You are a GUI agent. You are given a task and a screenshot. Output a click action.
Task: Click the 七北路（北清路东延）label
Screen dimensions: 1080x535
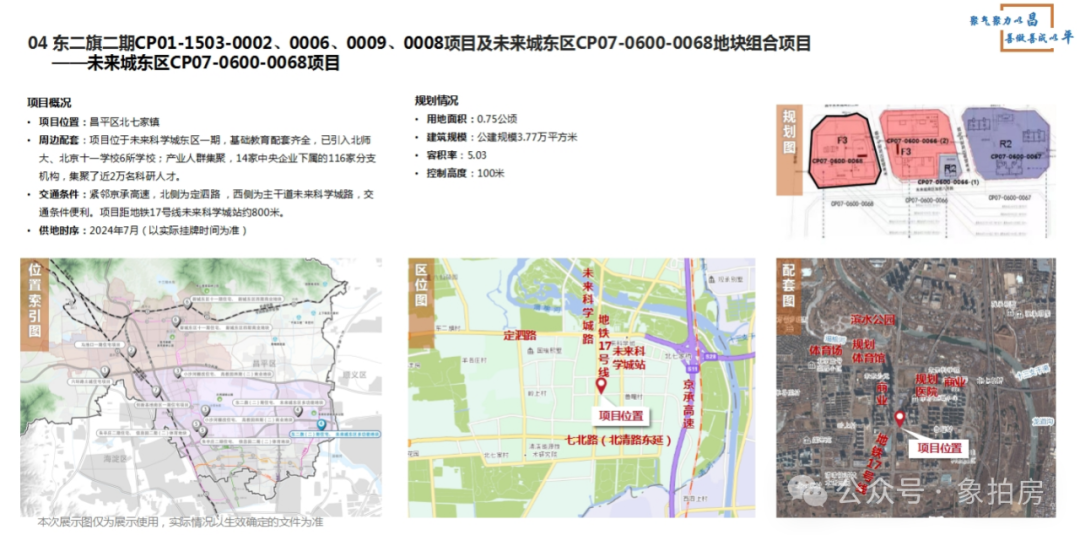(x=619, y=439)
